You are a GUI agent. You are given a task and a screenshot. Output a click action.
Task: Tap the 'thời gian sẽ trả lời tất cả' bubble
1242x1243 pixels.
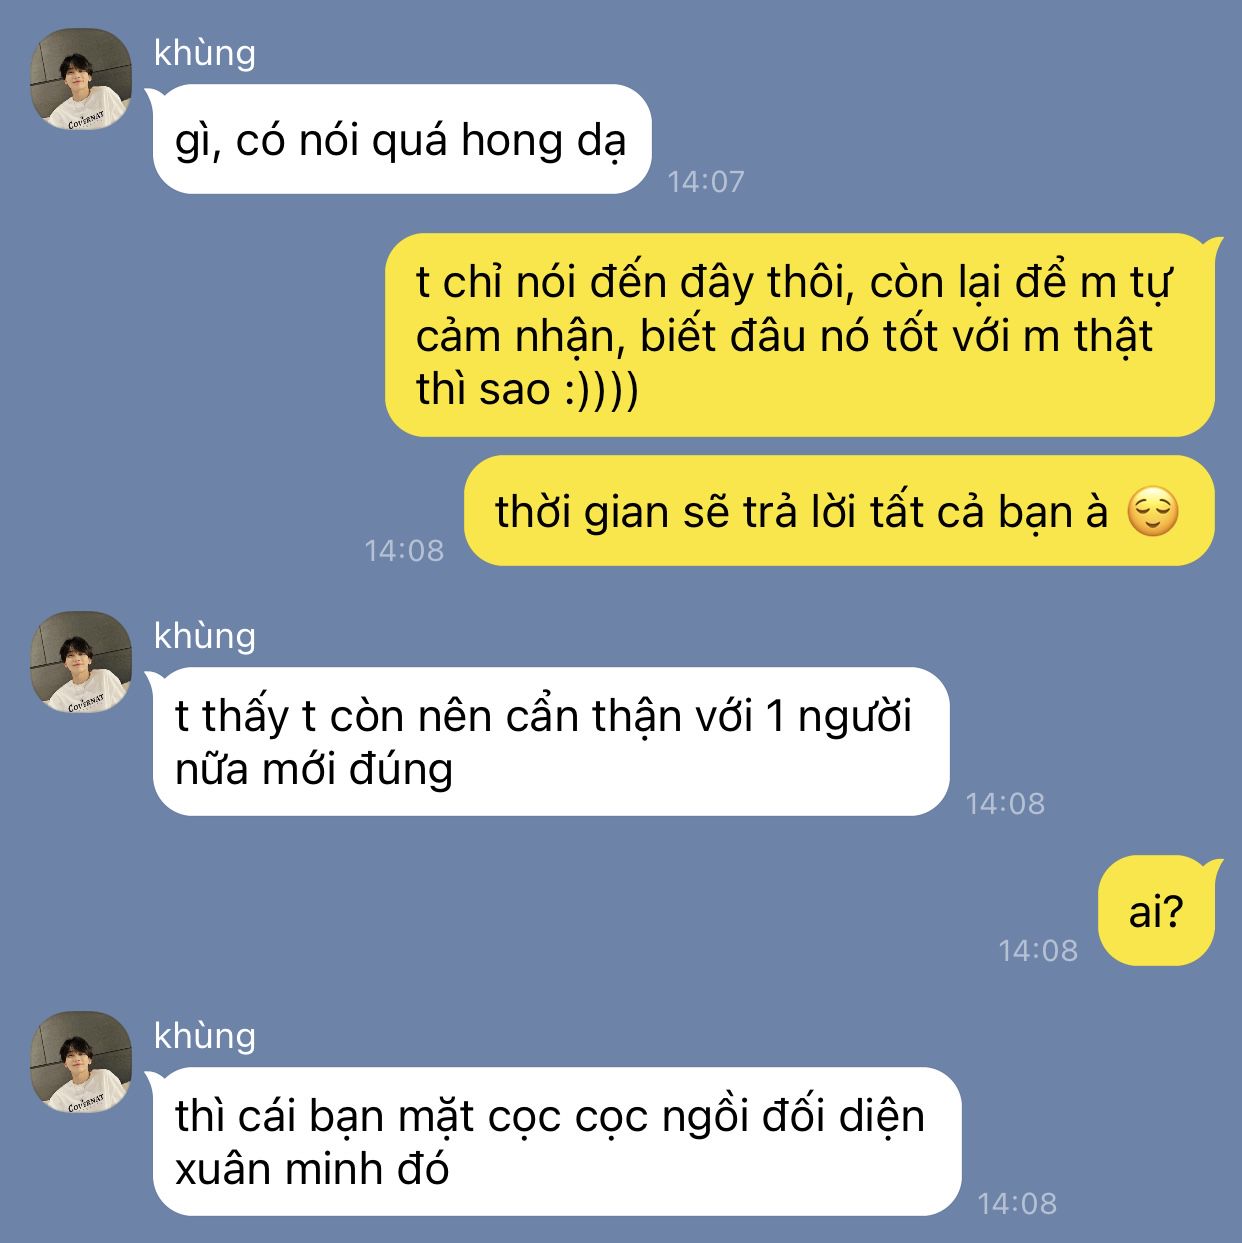tap(839, 511)
